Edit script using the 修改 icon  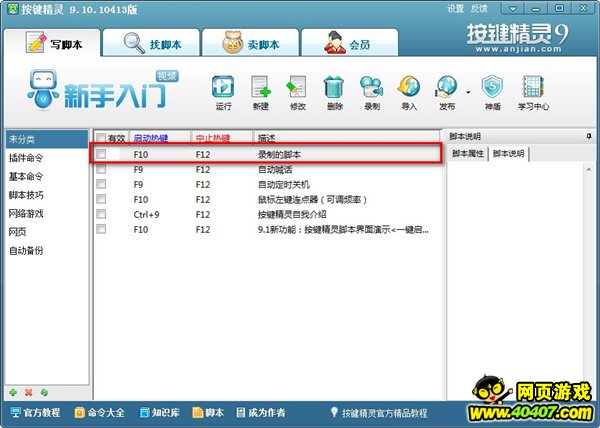point(297,93)
